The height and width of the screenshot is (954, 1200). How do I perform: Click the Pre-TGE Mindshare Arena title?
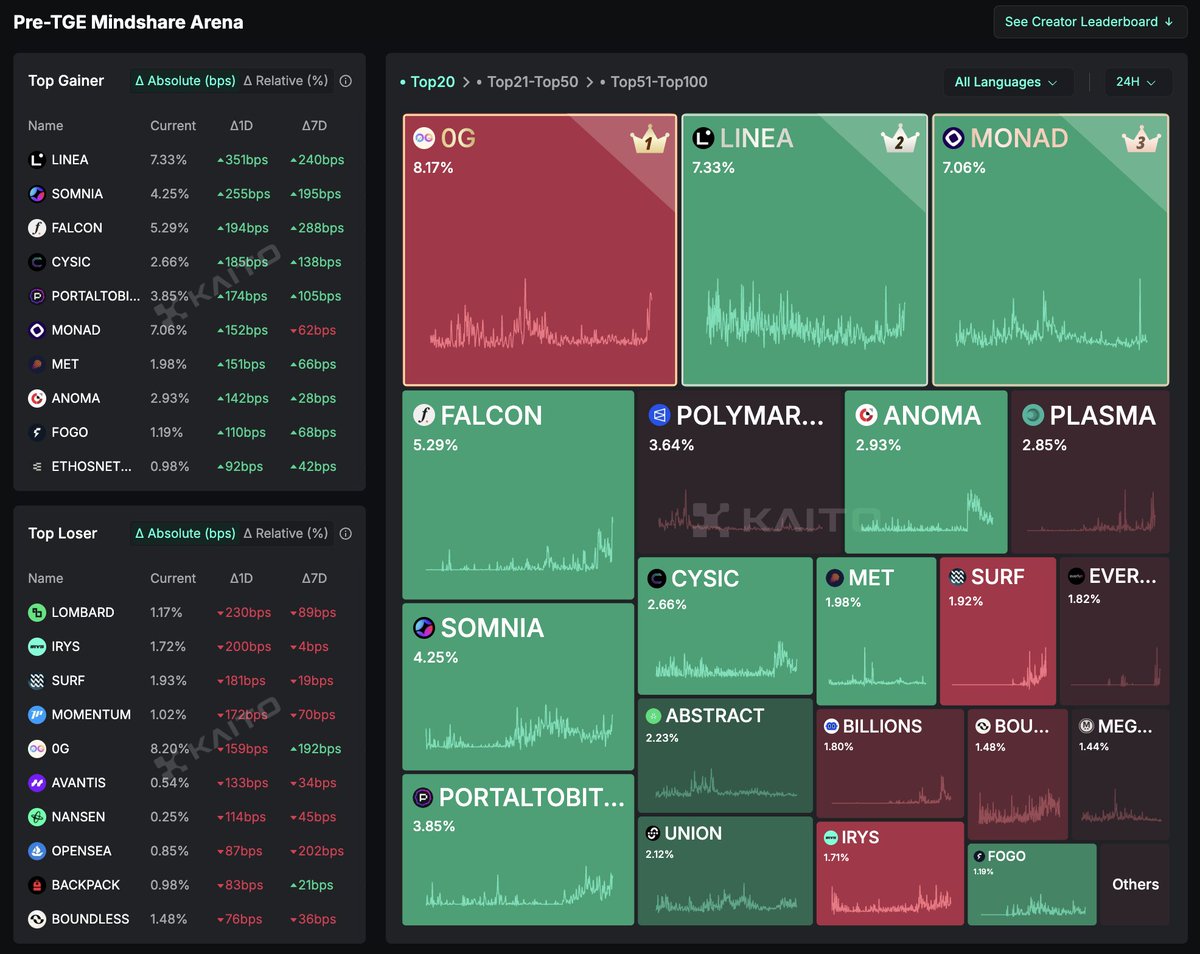(x=128, y=22)
